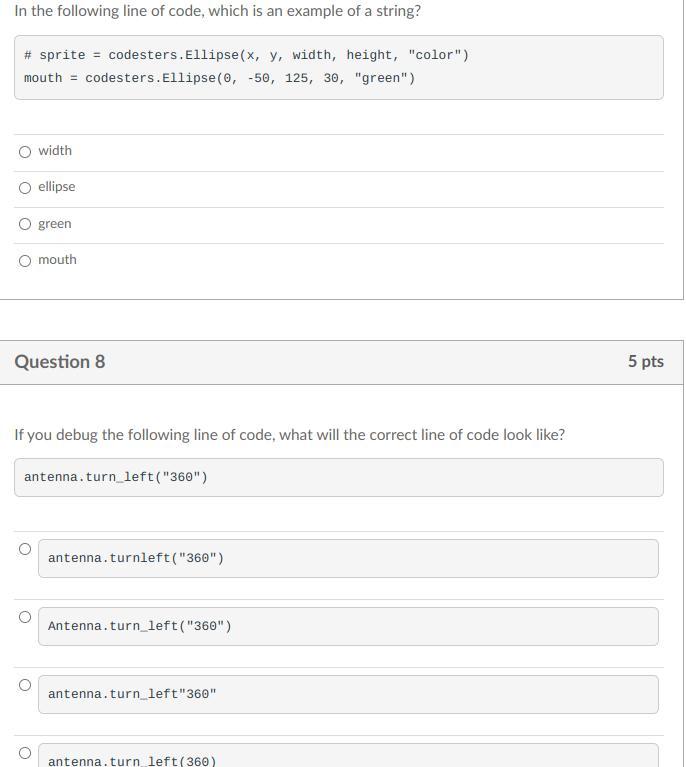
Task: Select the radio button beside 'width'
Action: click(25, 152)
